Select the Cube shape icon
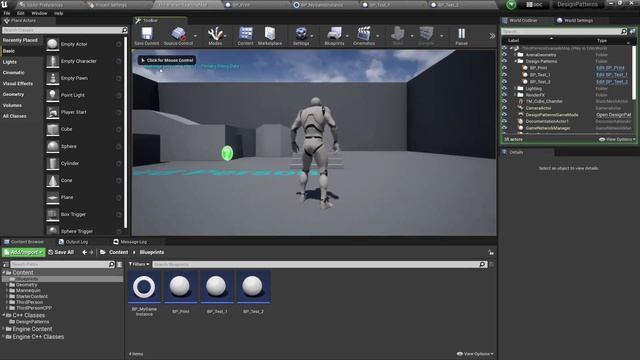Viewport: 640px width, 360px height. [52, 129]
